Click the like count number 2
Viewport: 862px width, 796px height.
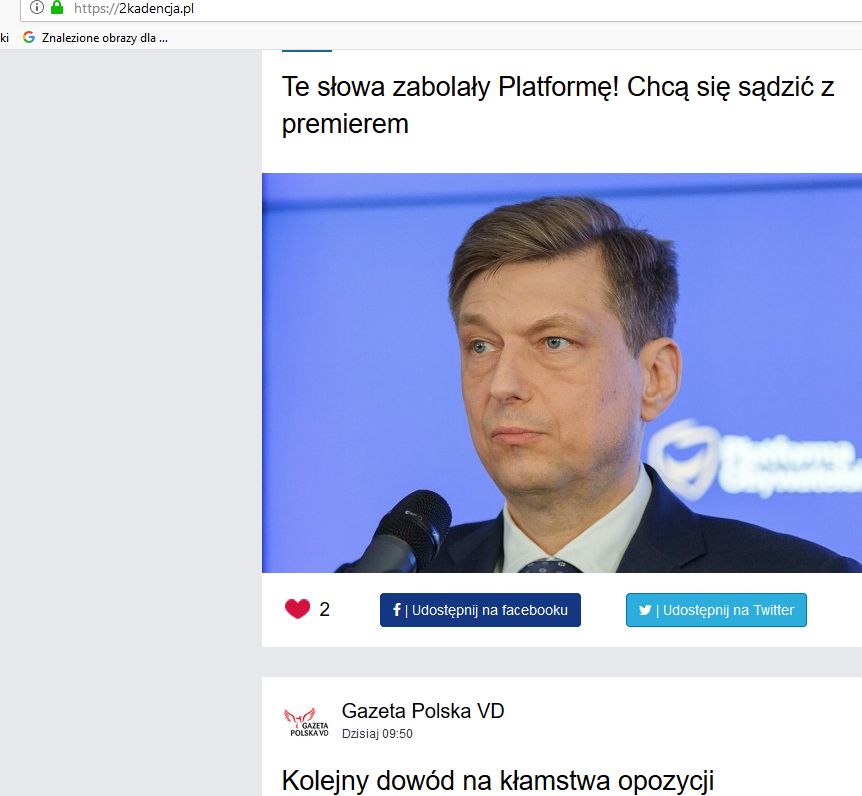324,609
